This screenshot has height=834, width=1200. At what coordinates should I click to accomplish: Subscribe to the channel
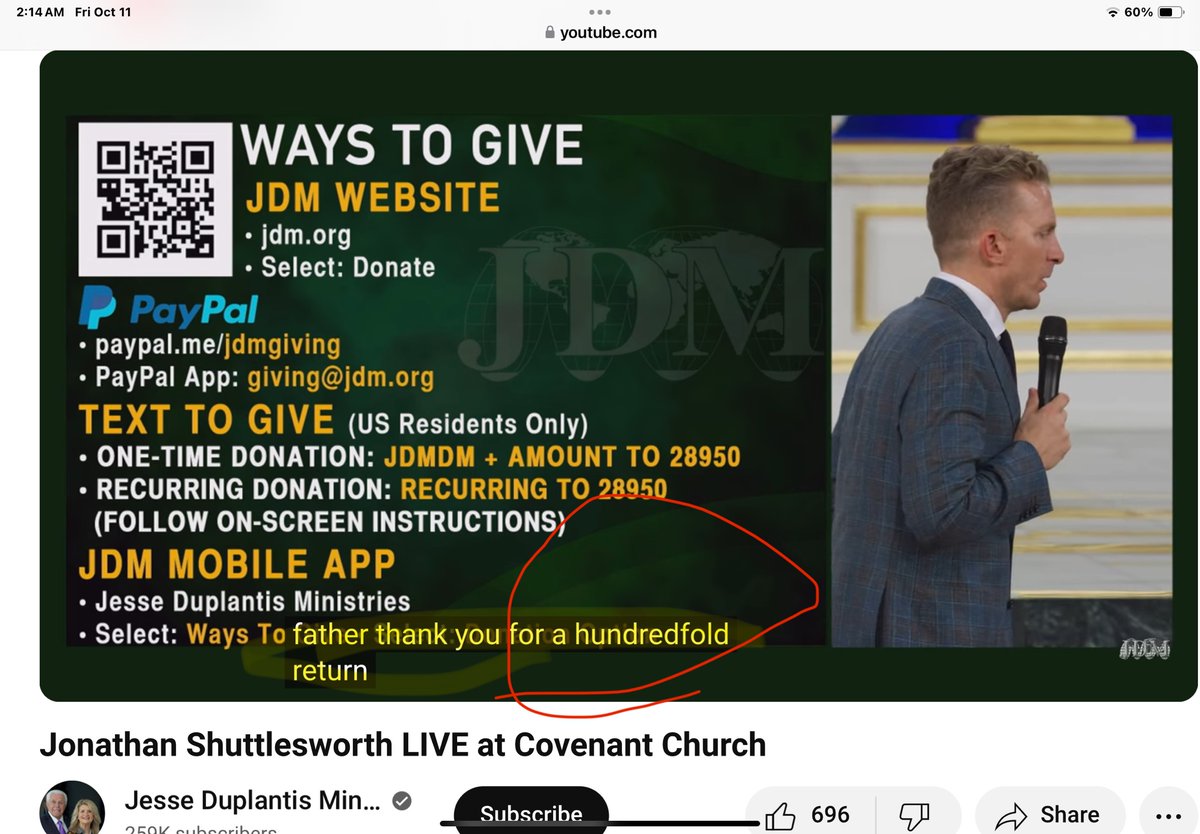pos(531,812)
